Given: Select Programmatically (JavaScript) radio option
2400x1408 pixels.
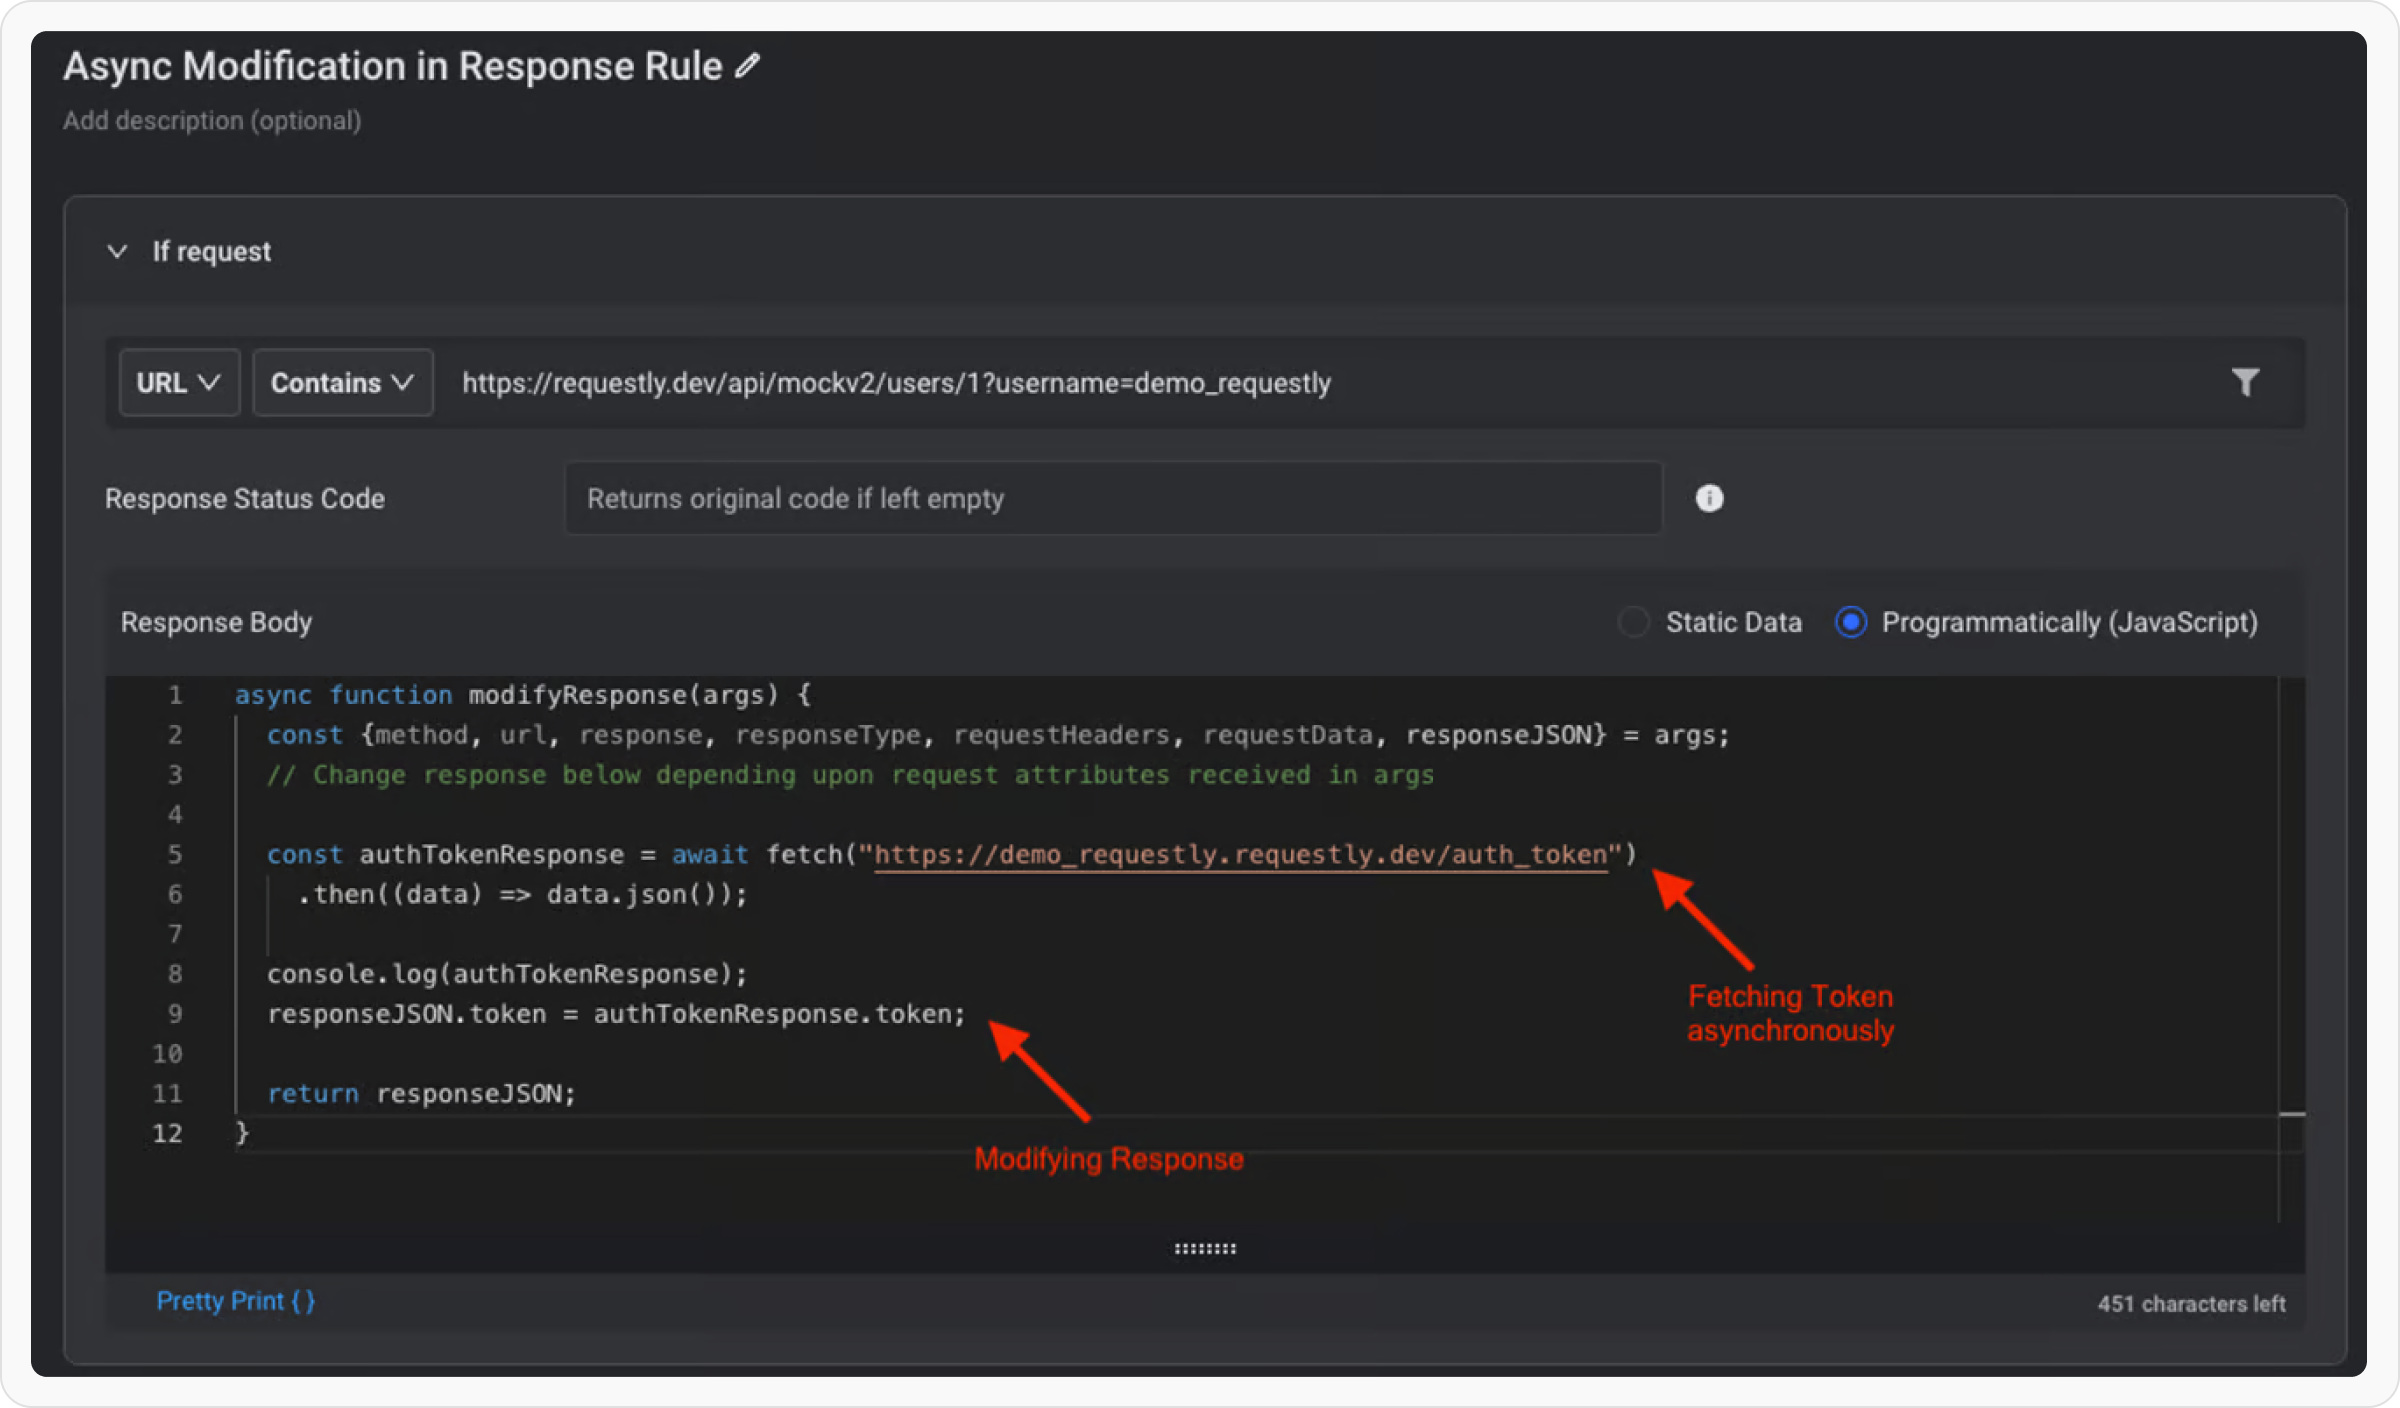Looking at the screenshot, I should click(1851, 622).
